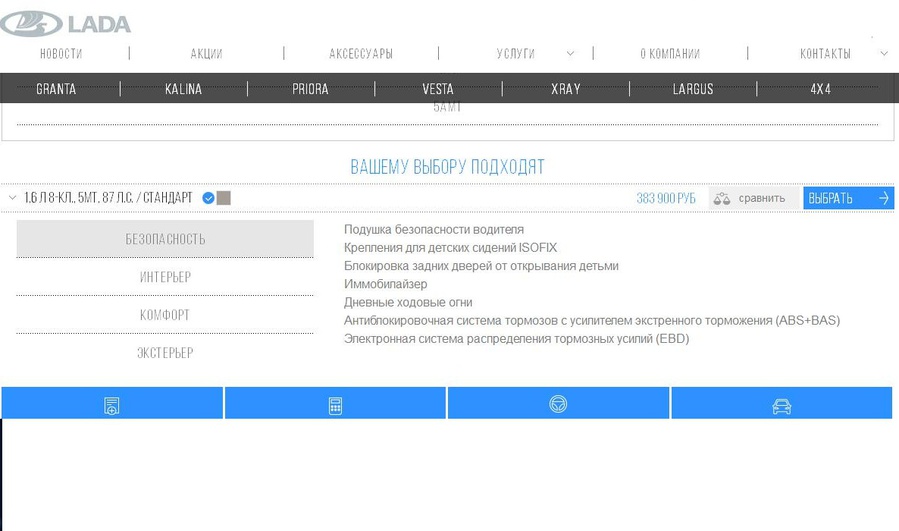This screenshot has height=531, width=899.
Task: Select the 4X4 model tab
Action: coord(820,89)
